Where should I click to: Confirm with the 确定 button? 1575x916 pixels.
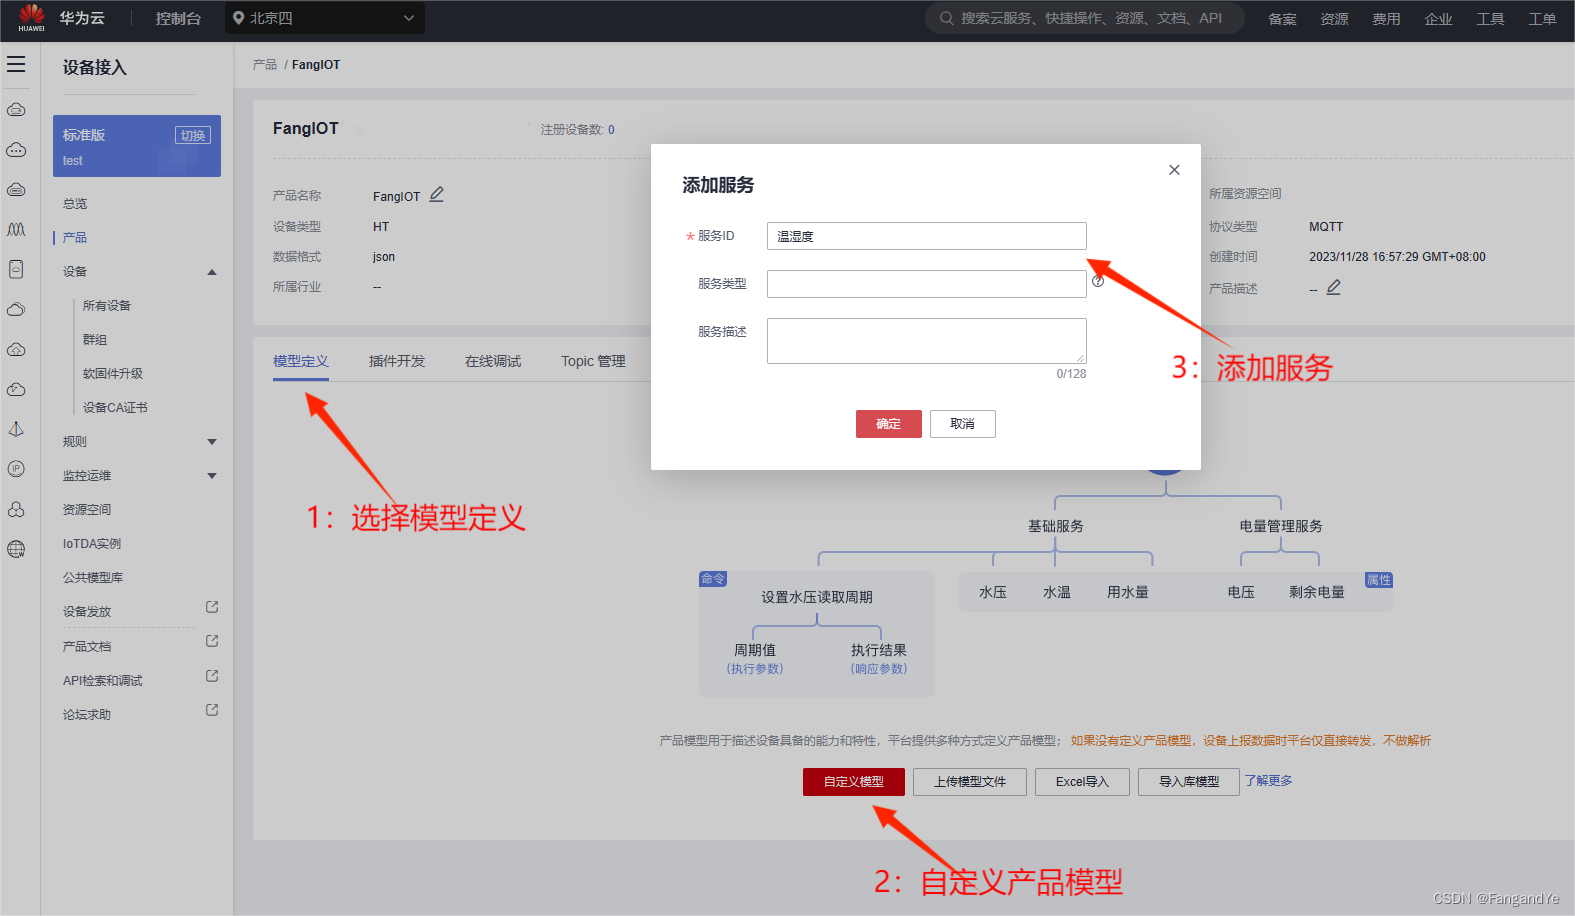pos(889,424)
